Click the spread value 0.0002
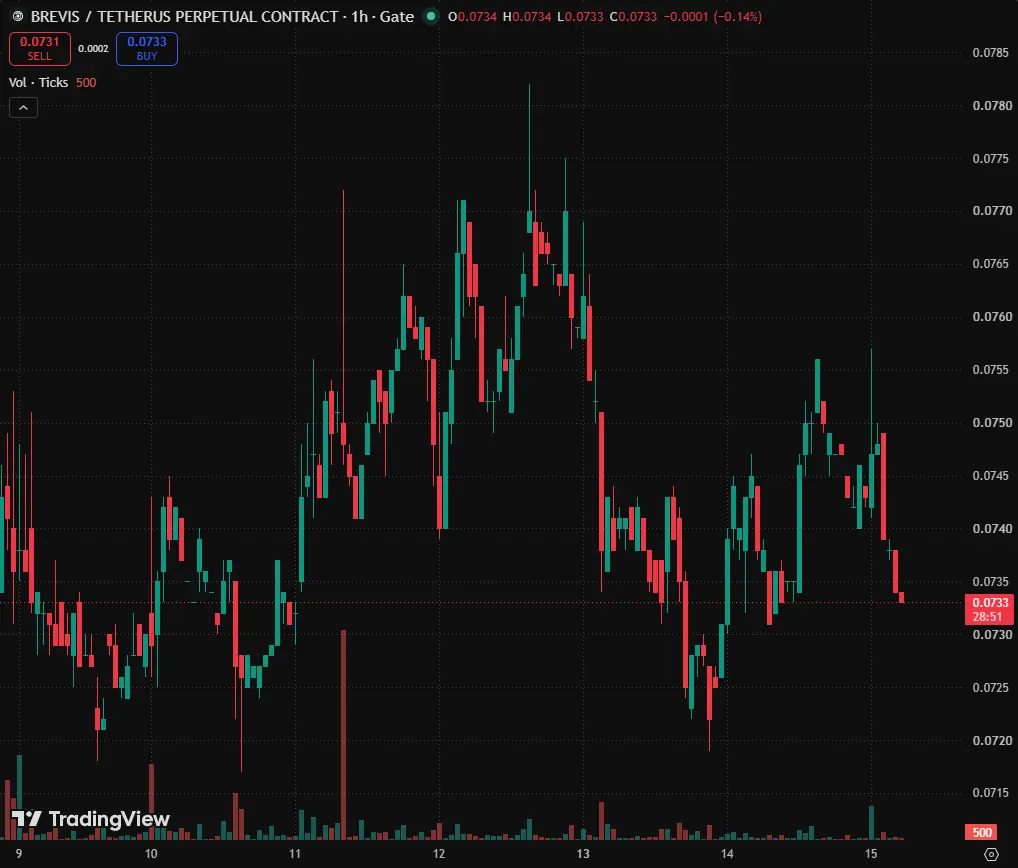 point(93,49)
